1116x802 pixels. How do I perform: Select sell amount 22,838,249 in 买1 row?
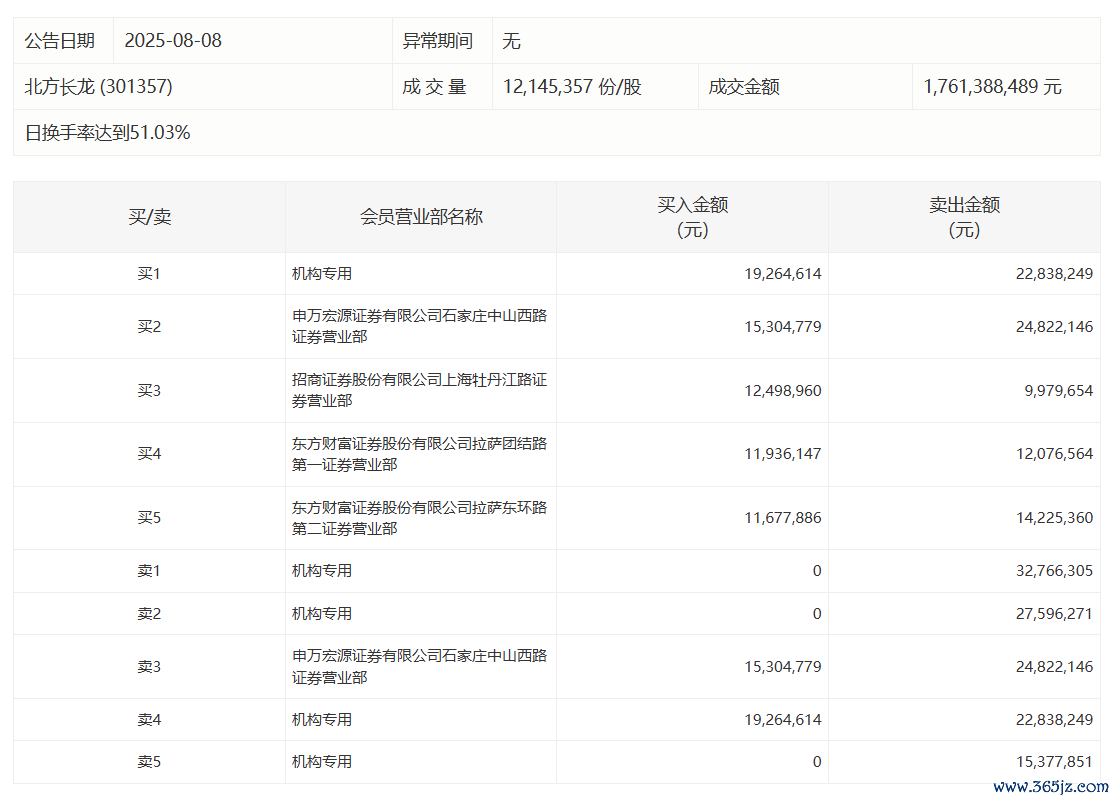click(1054, 273)
